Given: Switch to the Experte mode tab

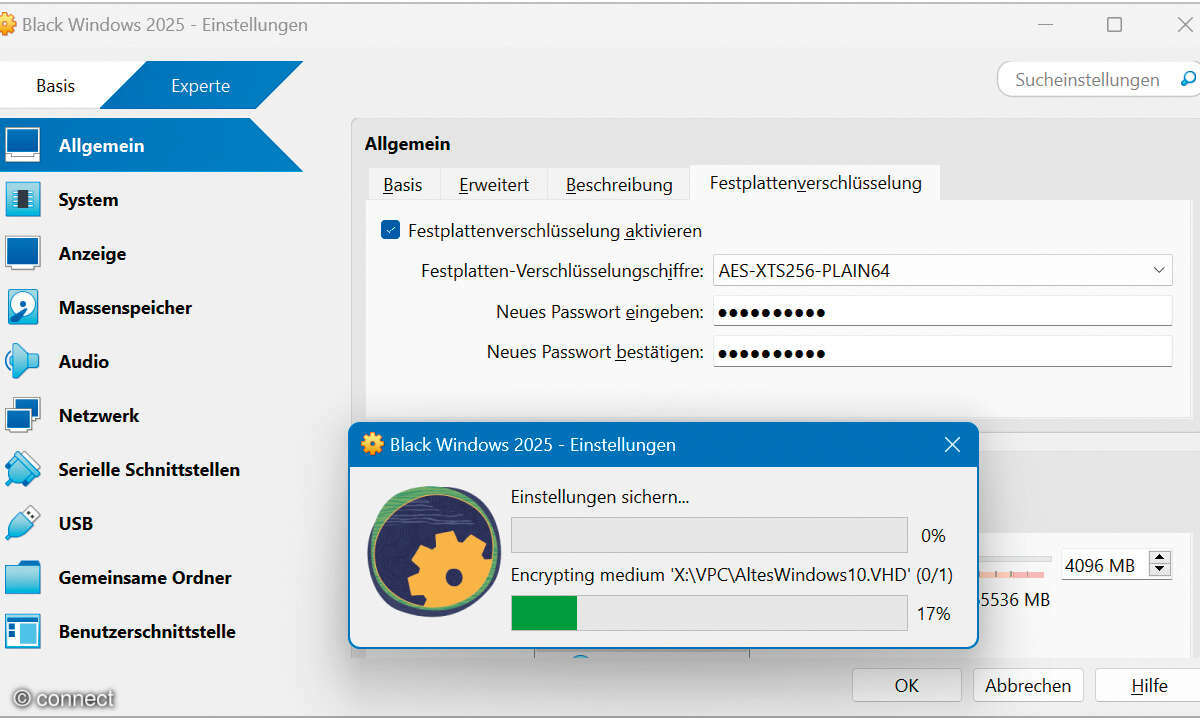Looking at the screenshot, I should point(200,86).
